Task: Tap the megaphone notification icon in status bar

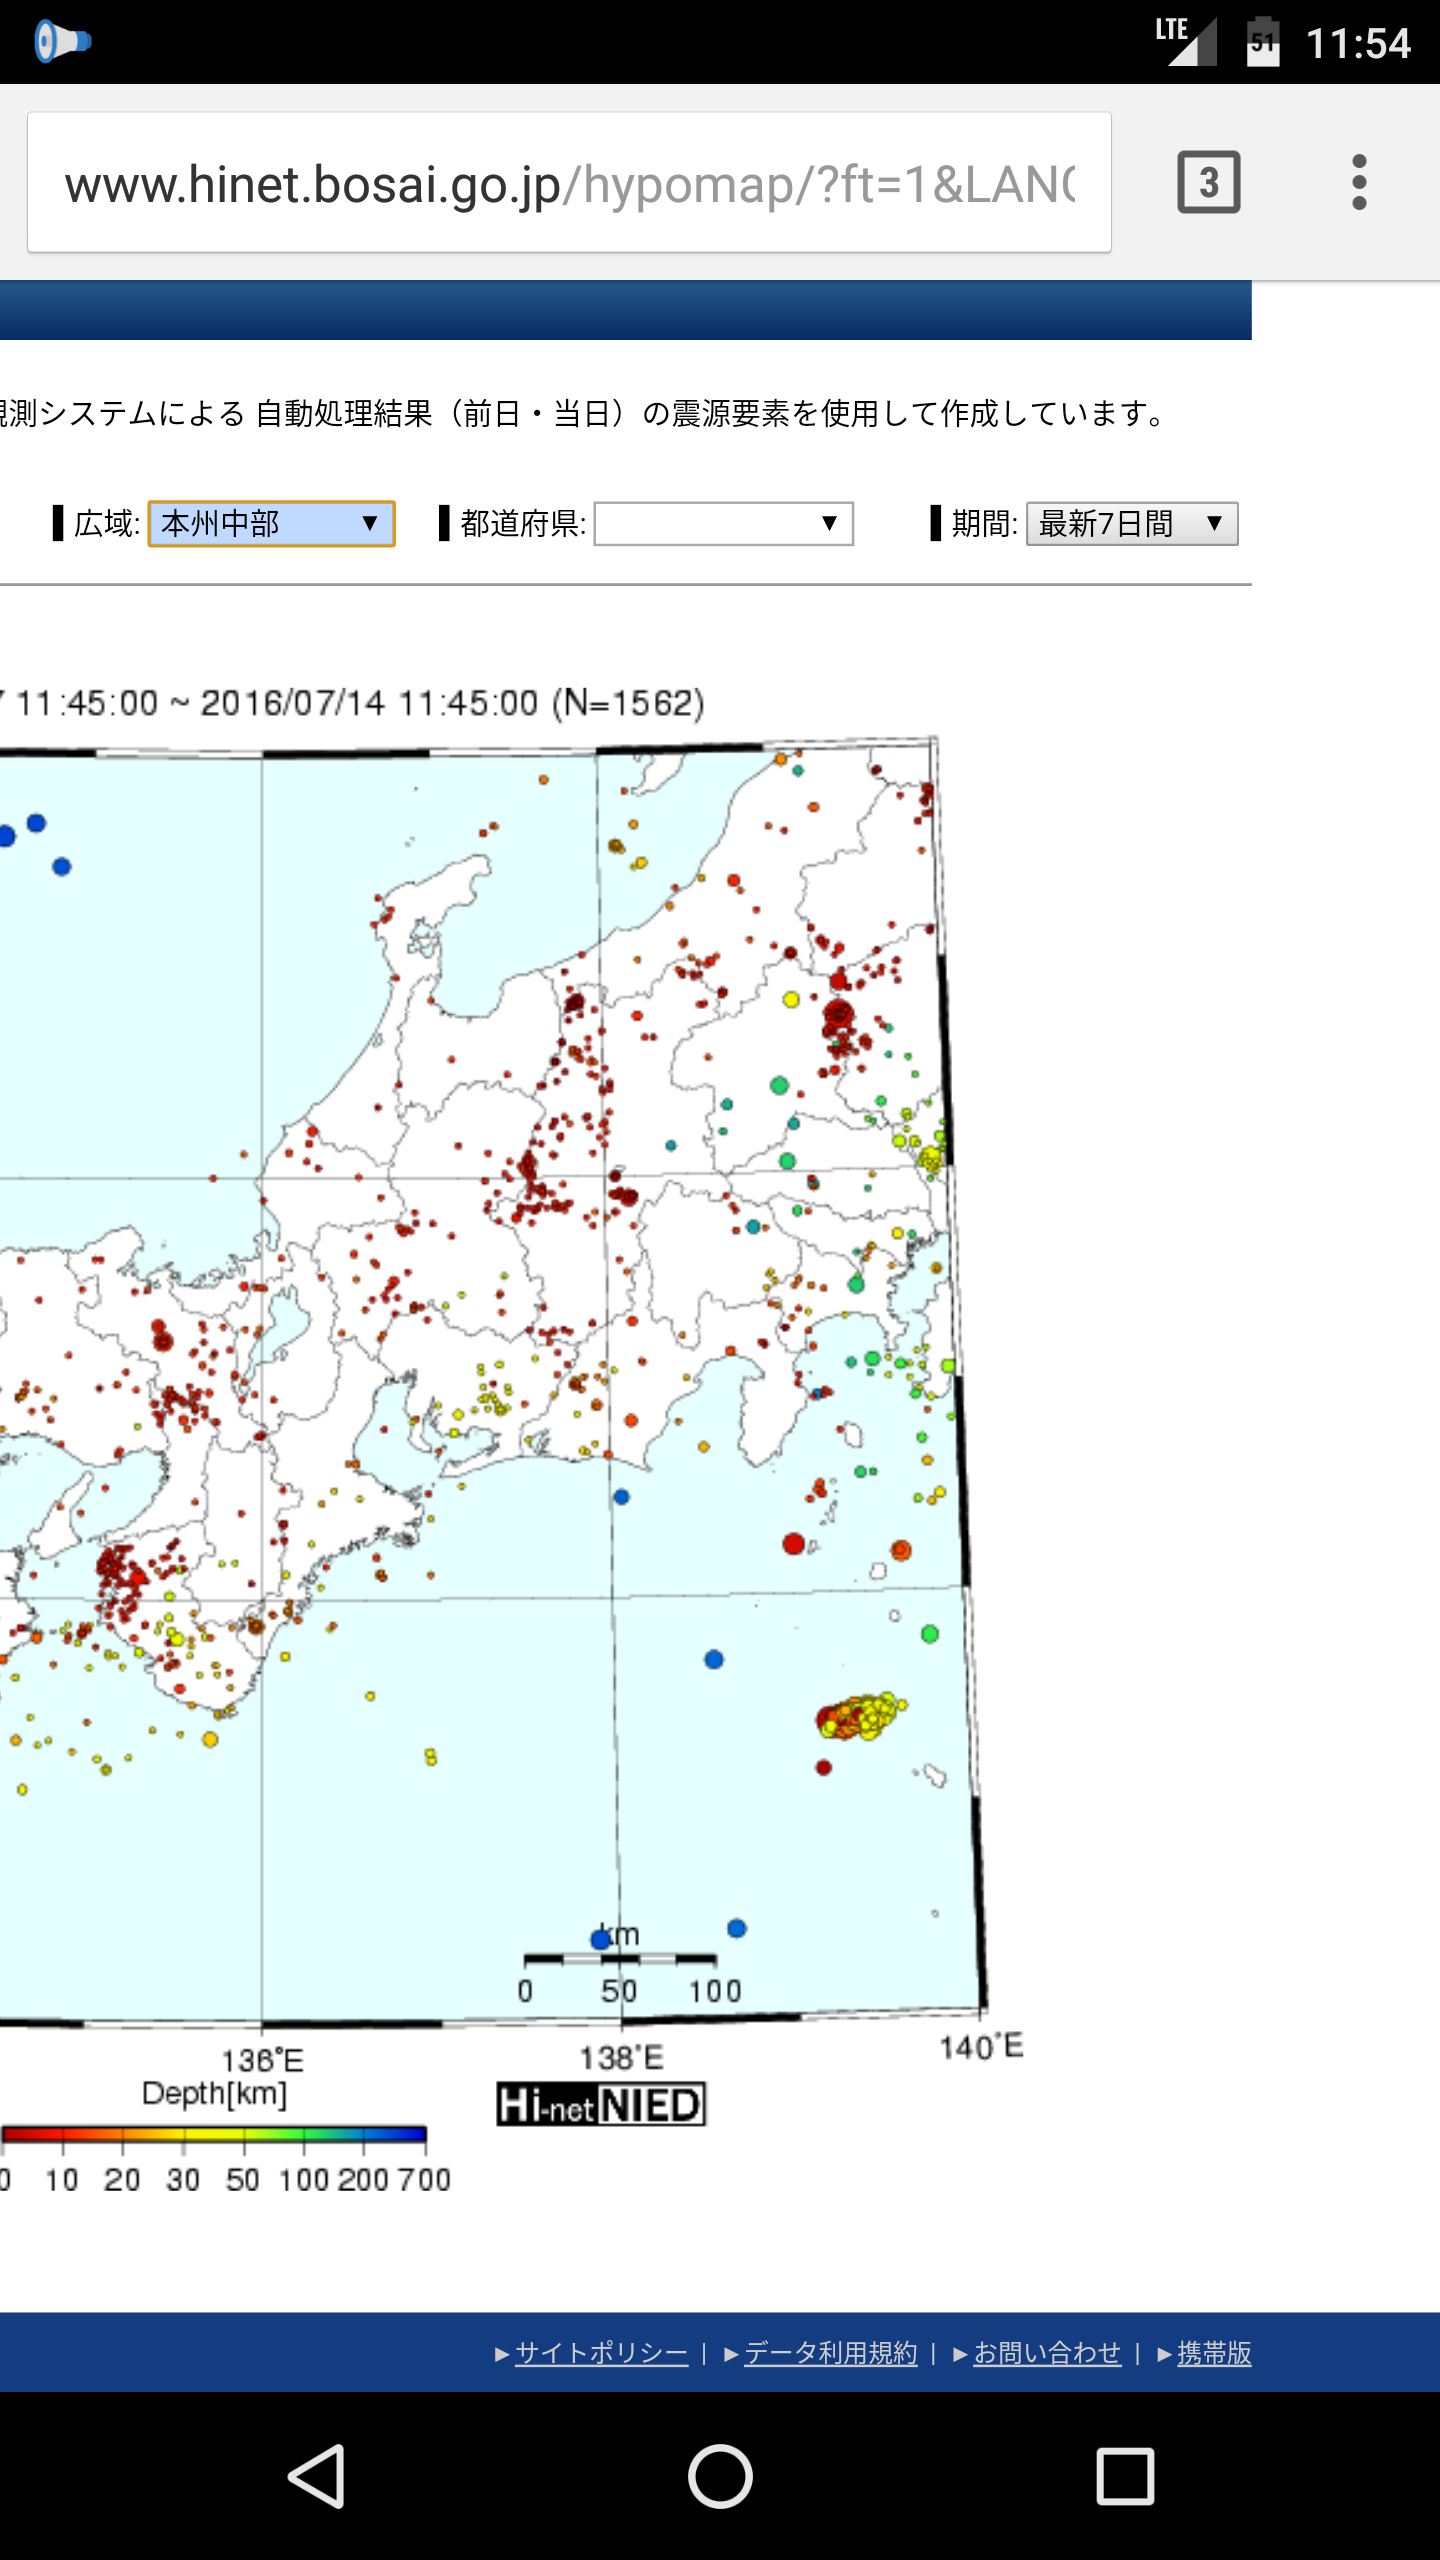Action: click(61, 42)
